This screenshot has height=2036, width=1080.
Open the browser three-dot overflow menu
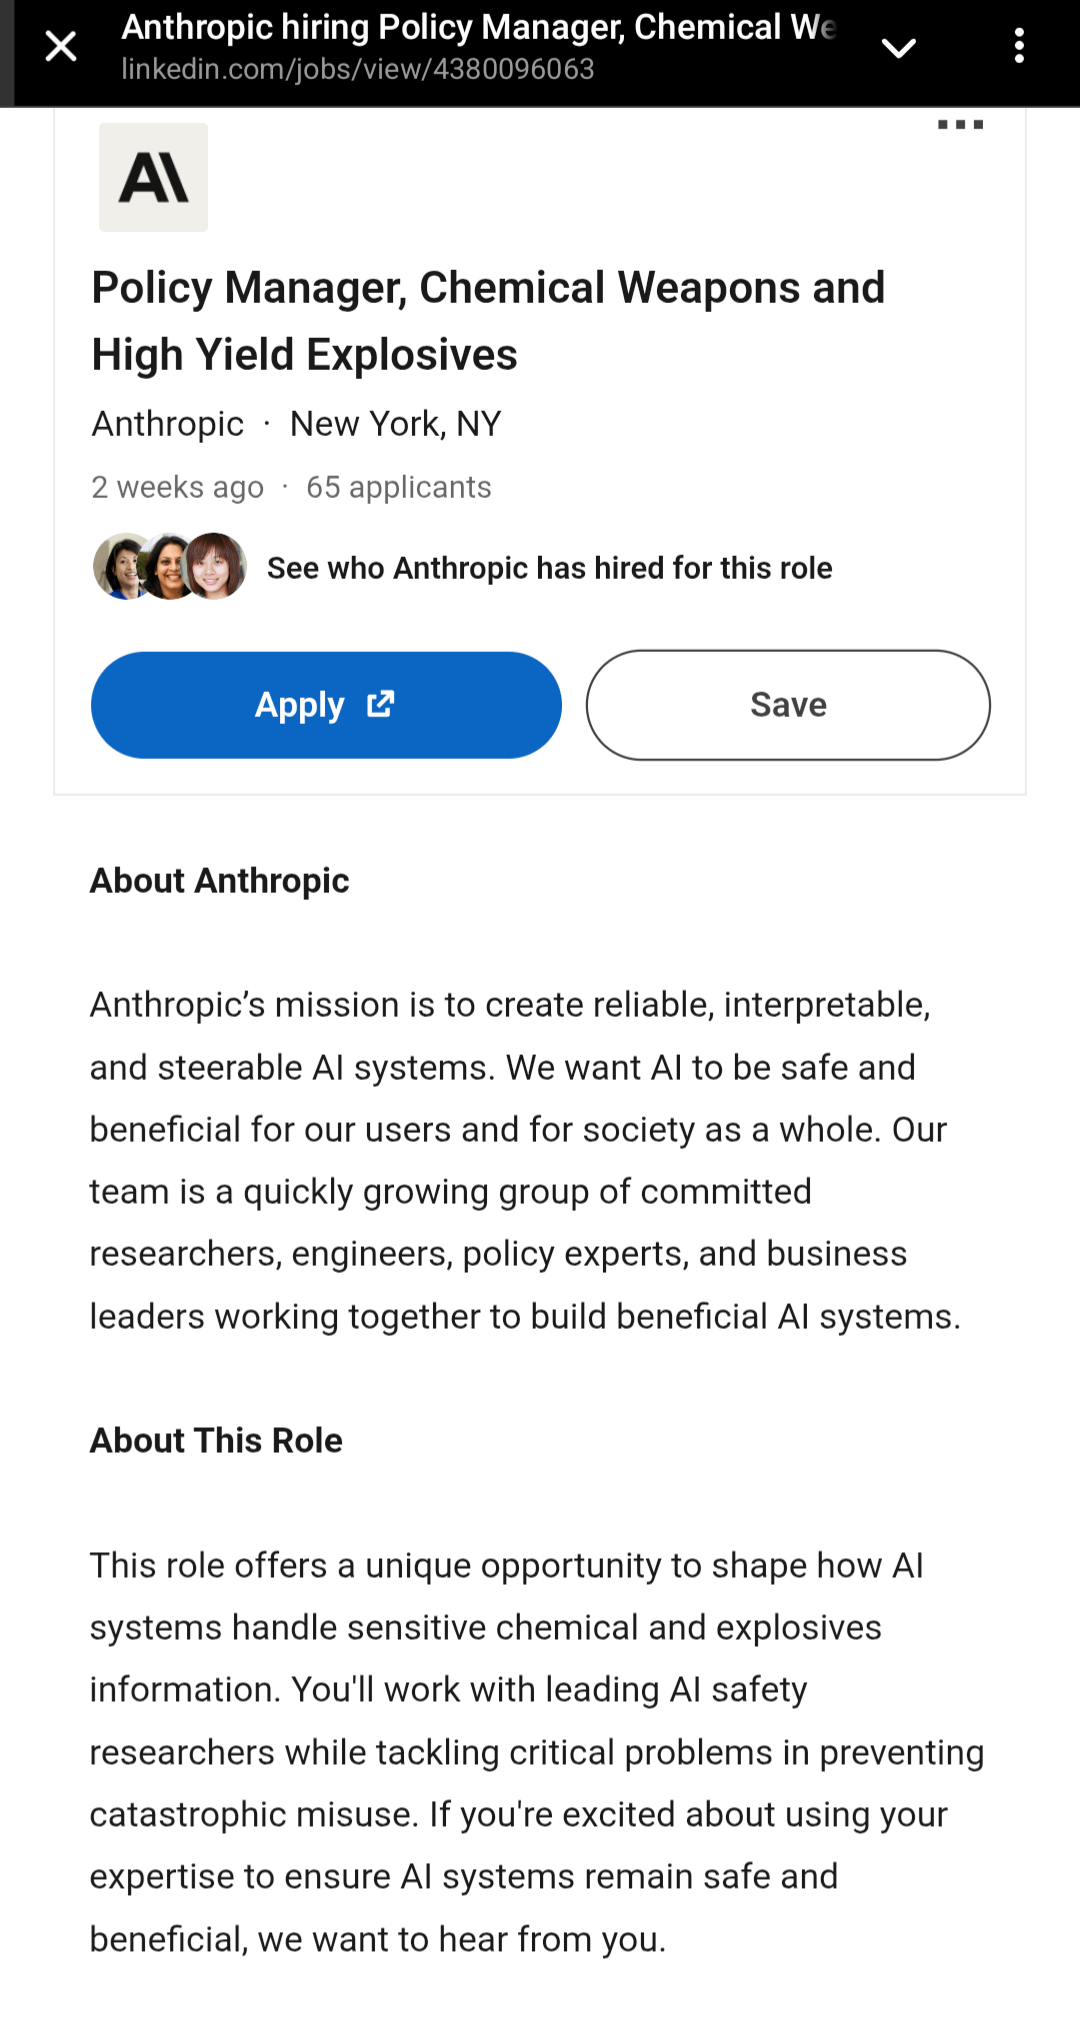click(x=1019, y=46)
